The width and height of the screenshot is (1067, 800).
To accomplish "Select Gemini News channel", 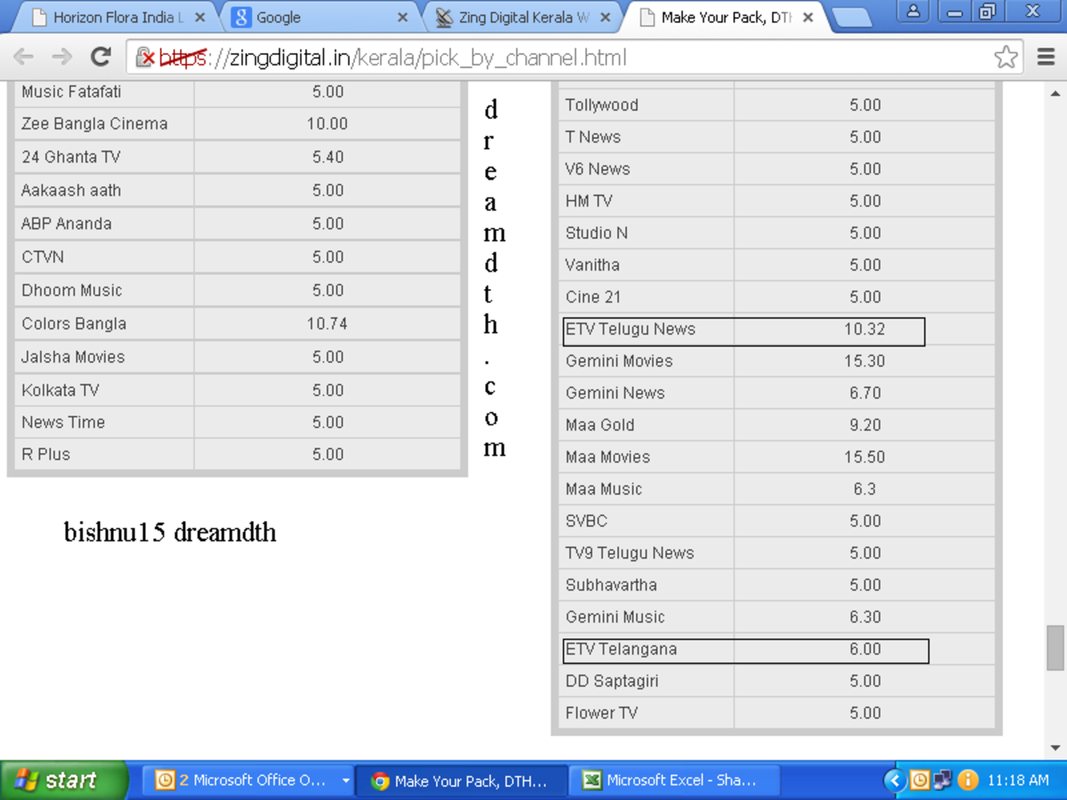I will (x=615, y=393).
